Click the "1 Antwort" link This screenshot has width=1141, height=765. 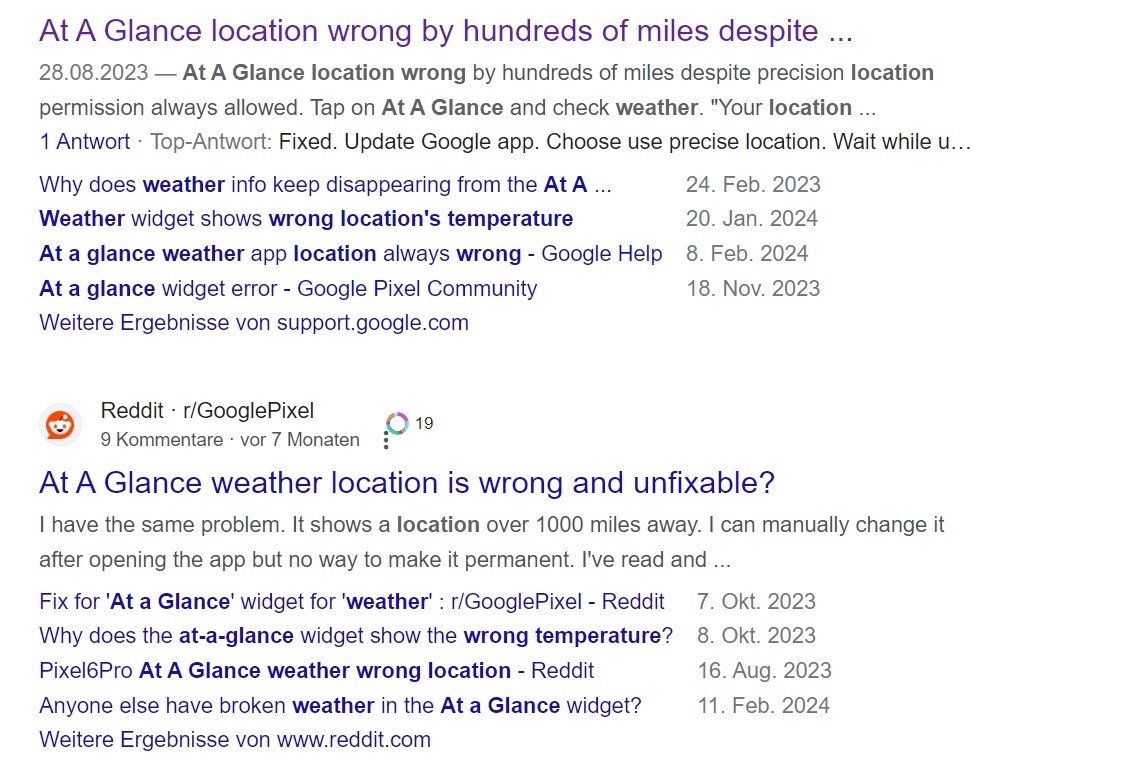pyautogui.click(x=84, y=142)
